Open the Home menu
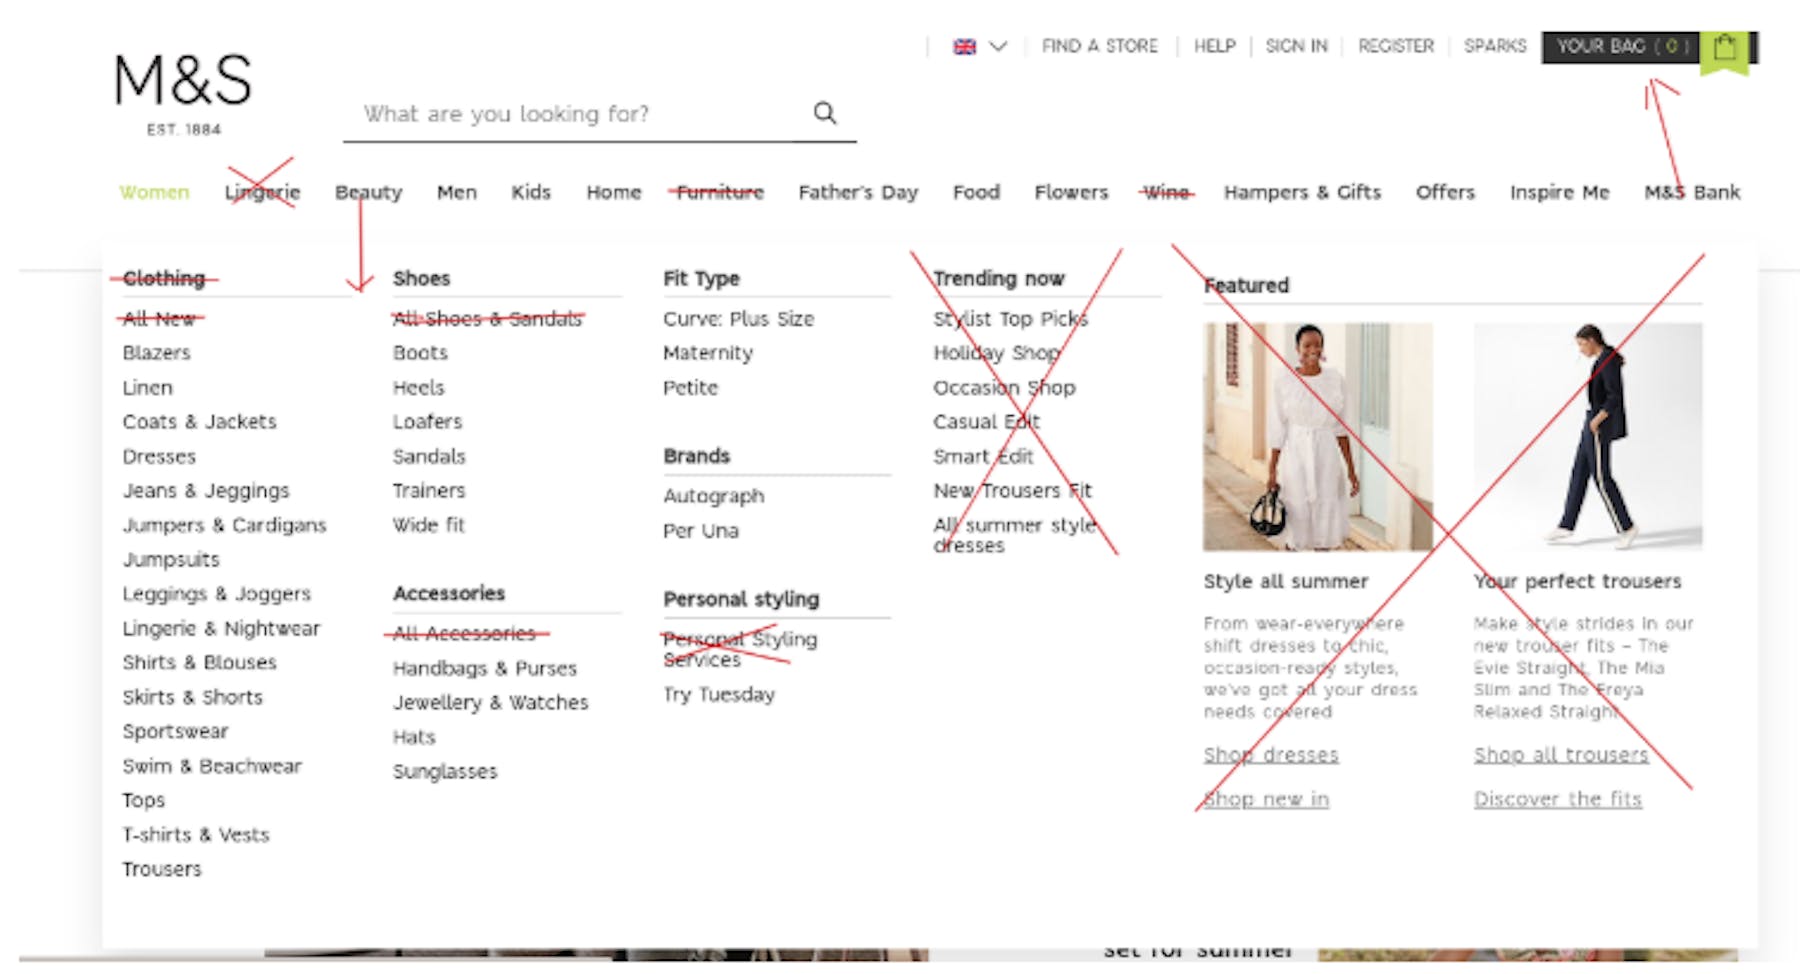Screen dimensions: 1800x974 point(614,192)
